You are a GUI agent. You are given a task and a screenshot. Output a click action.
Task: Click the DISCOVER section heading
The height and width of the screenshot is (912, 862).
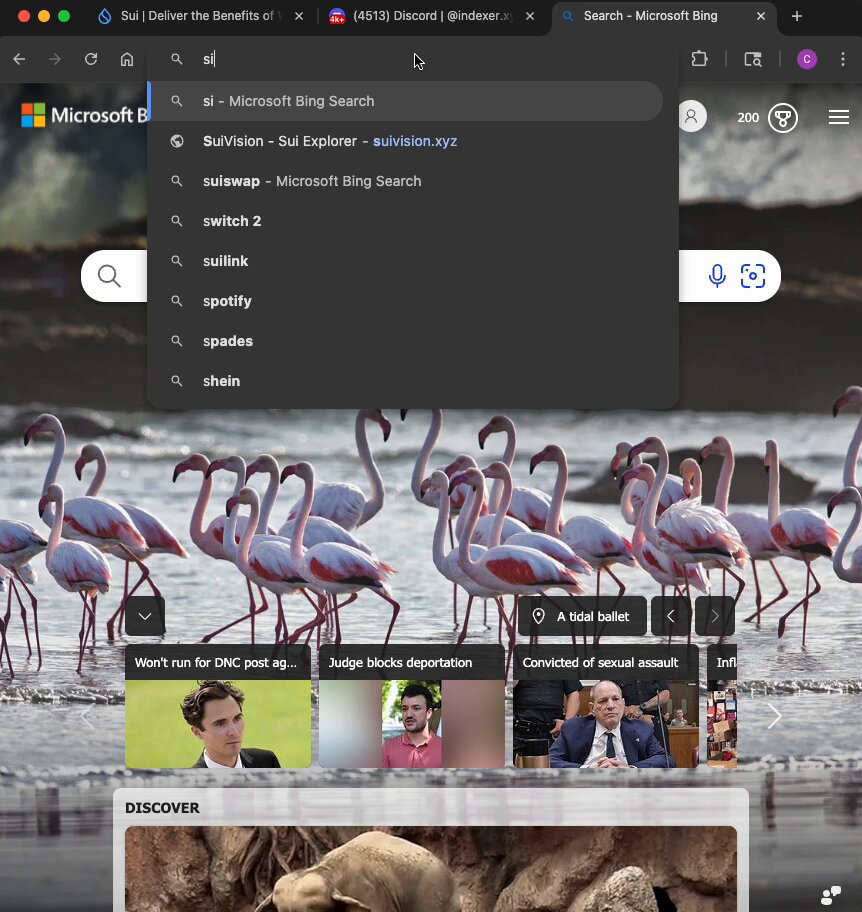tap(162, 808)
